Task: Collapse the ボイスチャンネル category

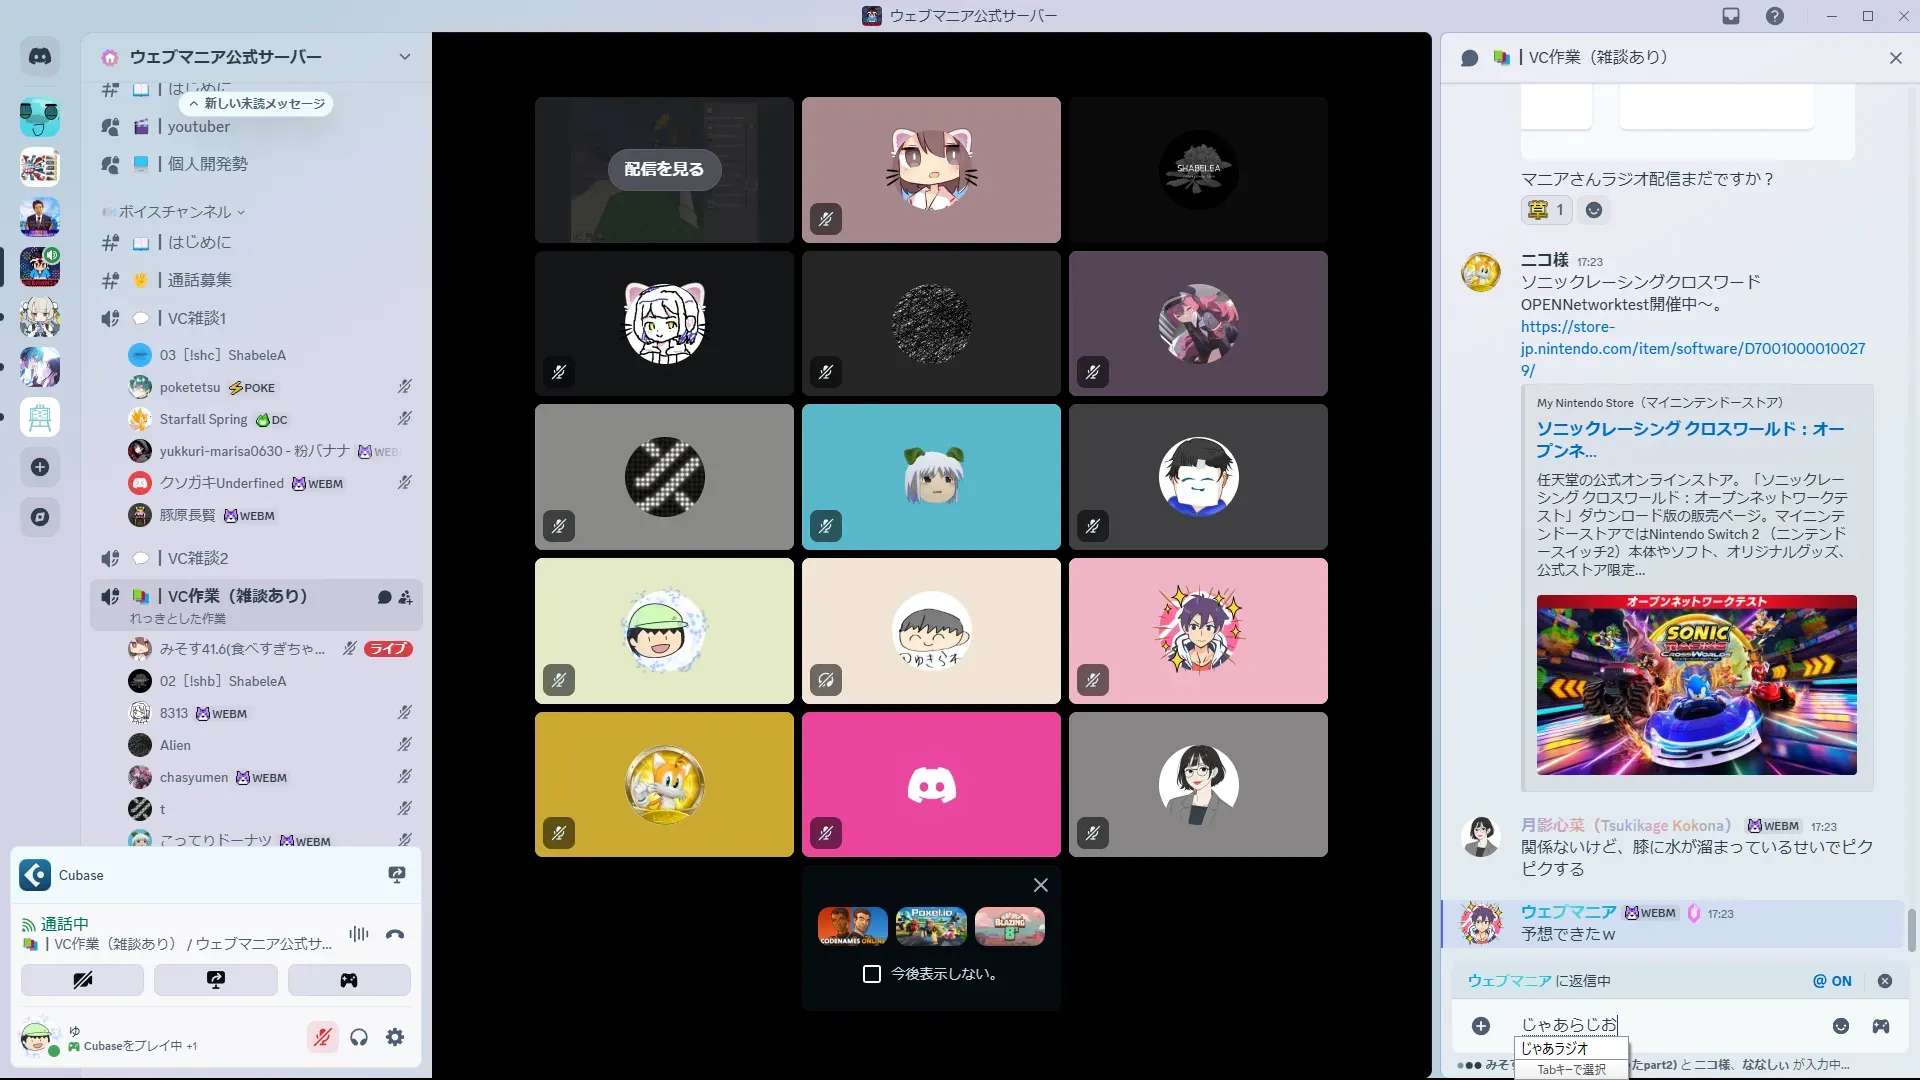Action: point(175,212)
